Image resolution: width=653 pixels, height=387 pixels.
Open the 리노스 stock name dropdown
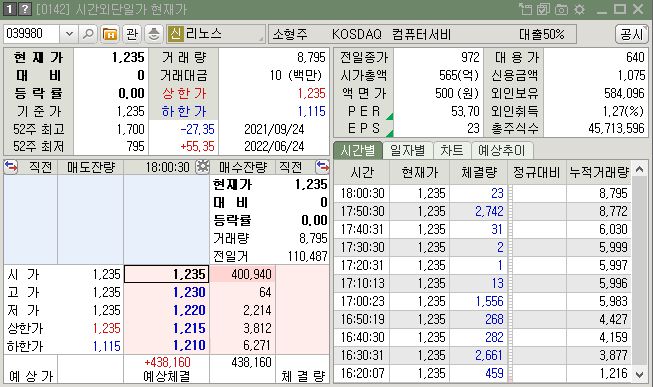[216, 34]
